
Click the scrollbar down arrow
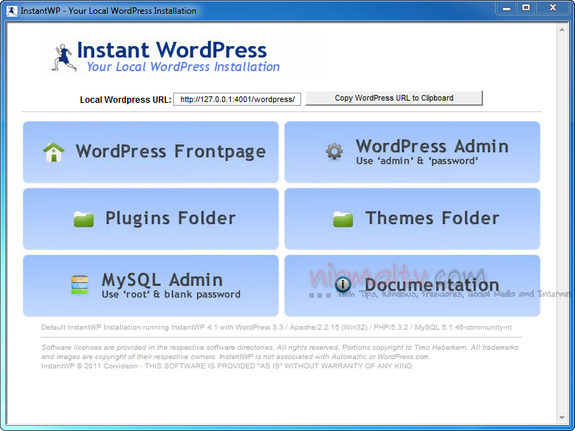coord(562,417)
